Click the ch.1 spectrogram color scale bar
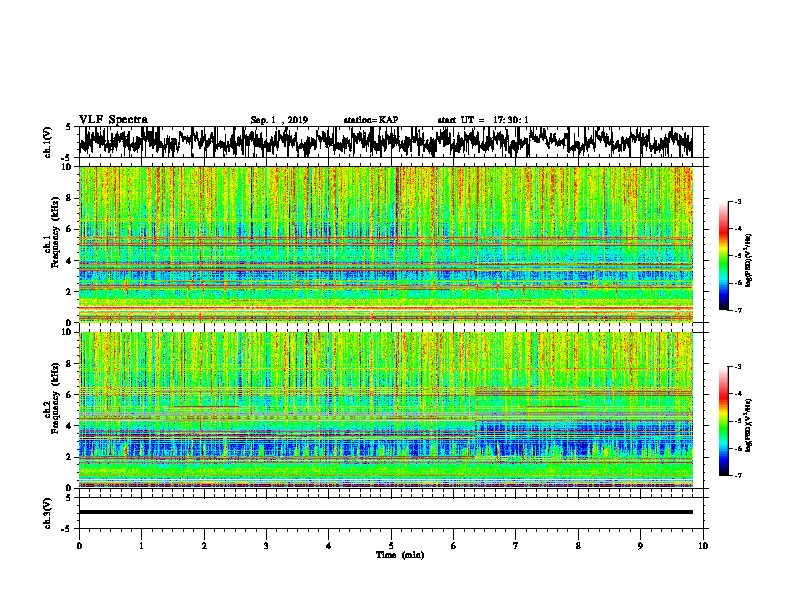This screenshot has height=612, width=792. [723, 256]
